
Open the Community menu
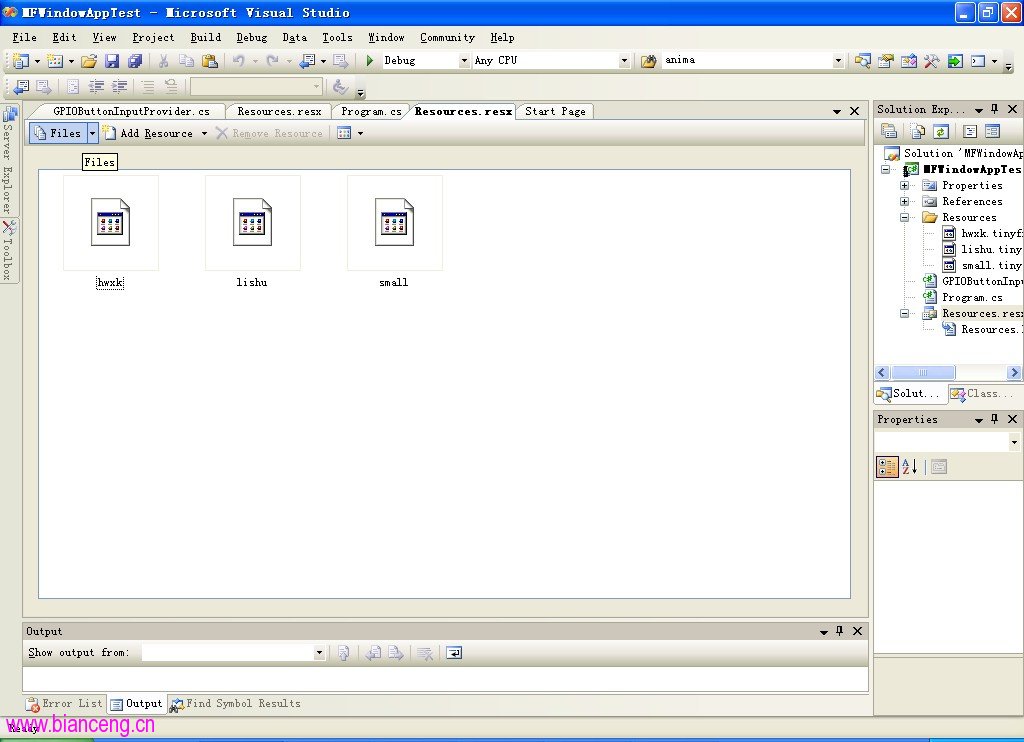[447, 37]
